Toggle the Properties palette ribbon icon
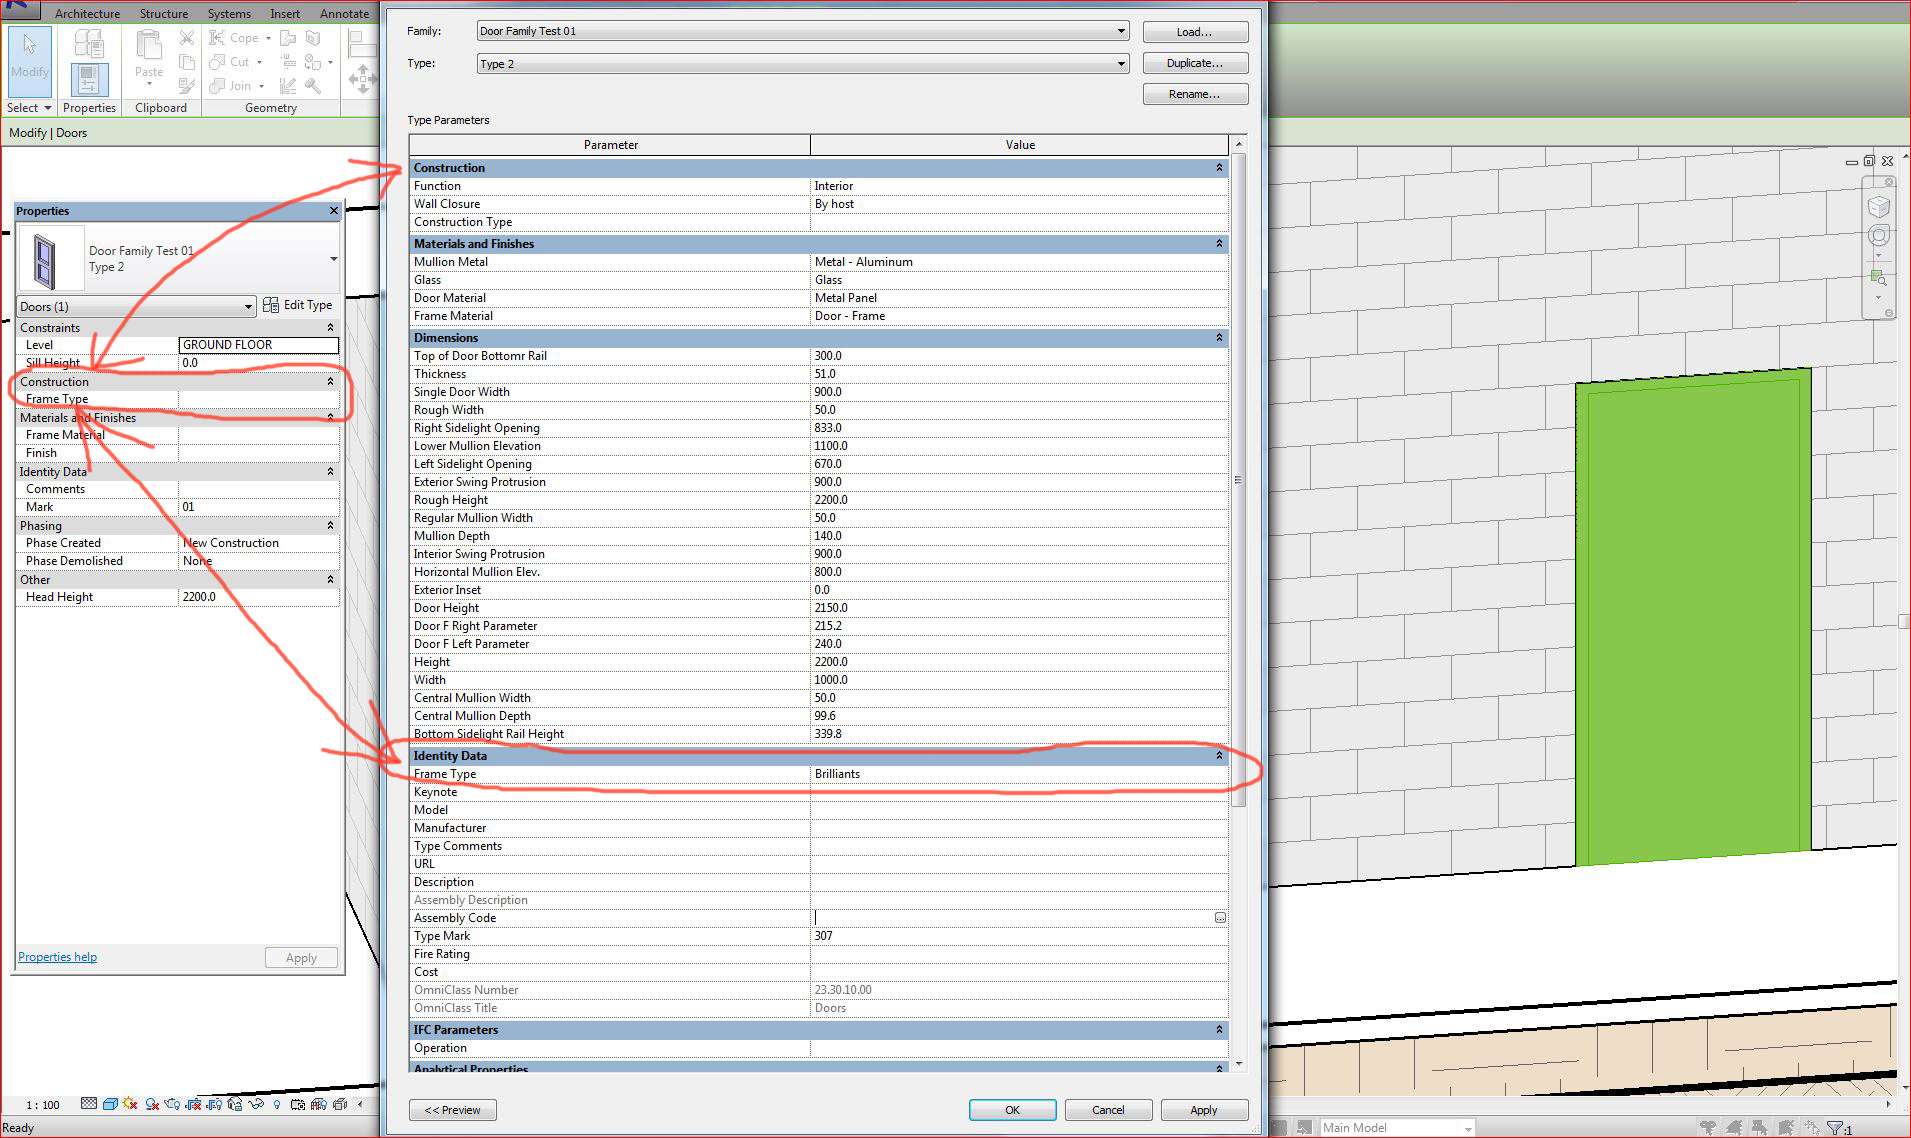Screen dimensions: 1911x1138 click(89, 79)
